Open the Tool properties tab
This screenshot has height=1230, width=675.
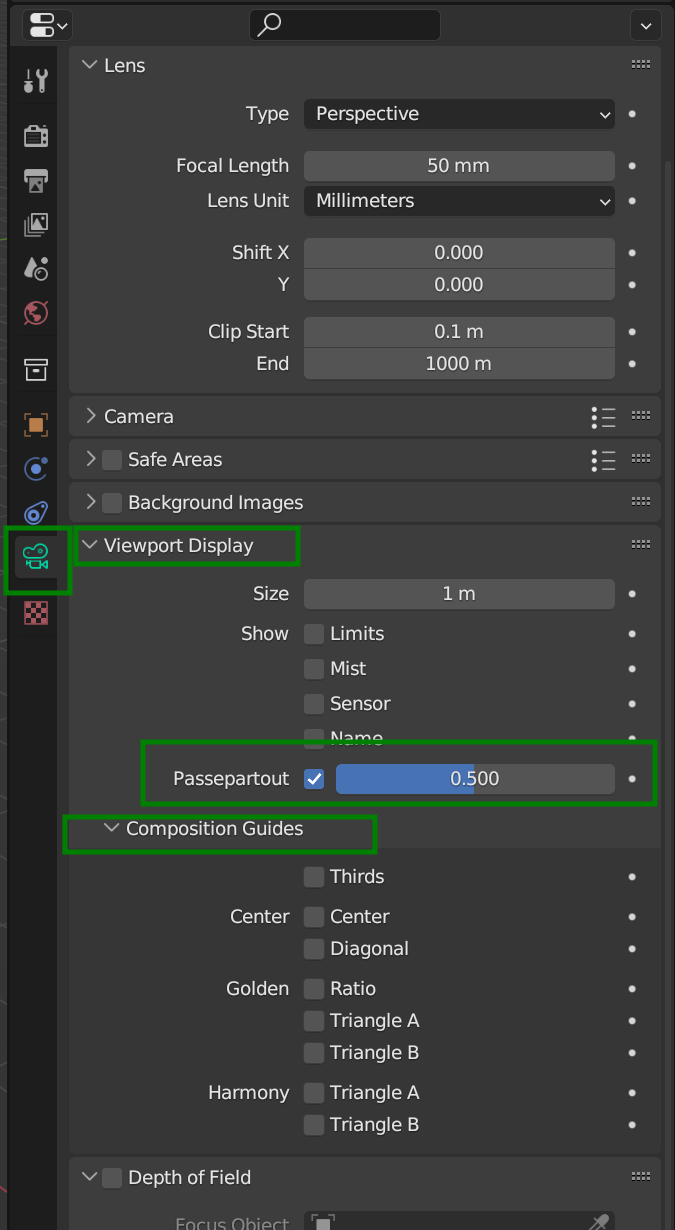point(36,81)
